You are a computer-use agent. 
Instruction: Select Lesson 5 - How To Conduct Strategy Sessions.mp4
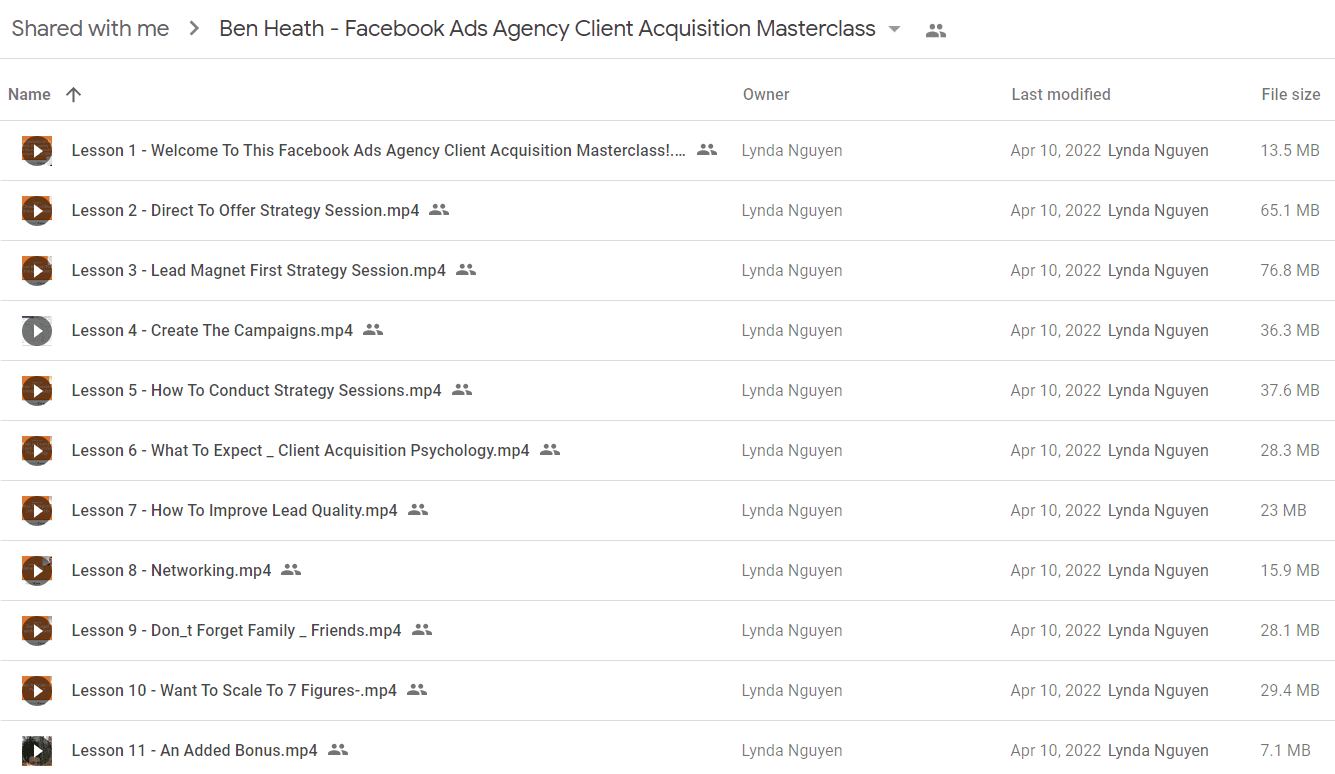pos(667,391)
